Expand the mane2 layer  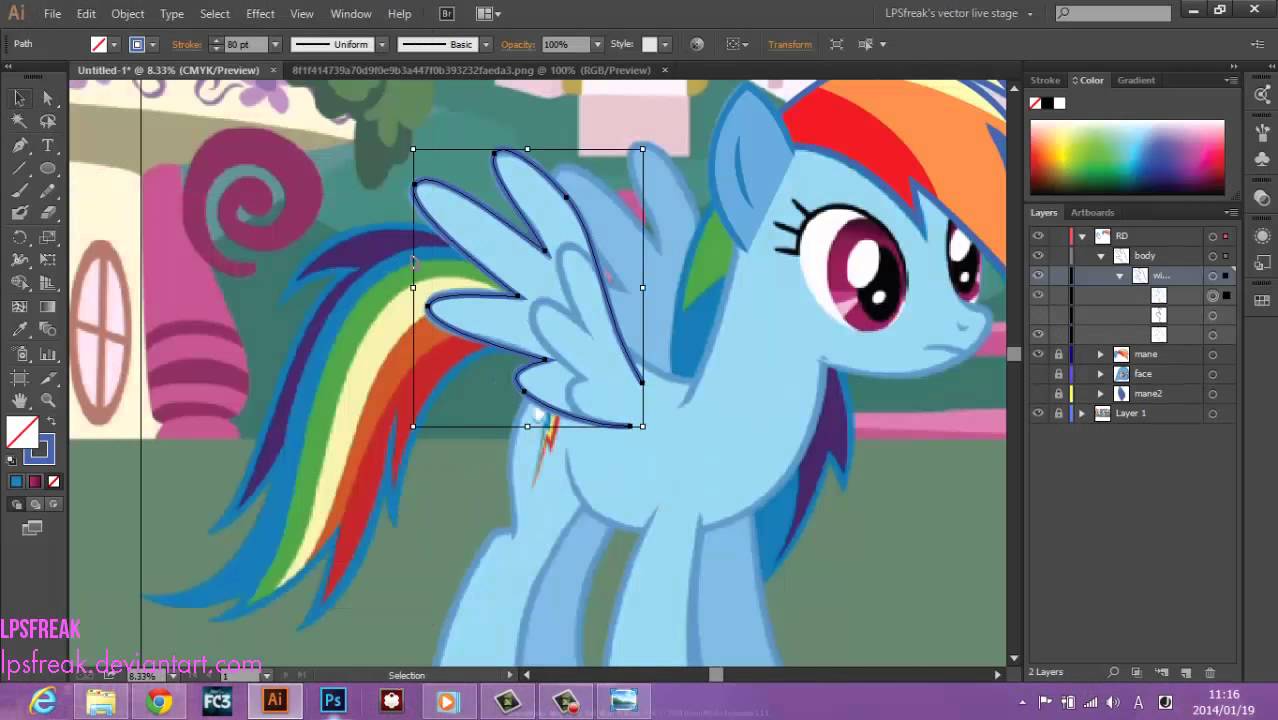(x=1101, y=393)
